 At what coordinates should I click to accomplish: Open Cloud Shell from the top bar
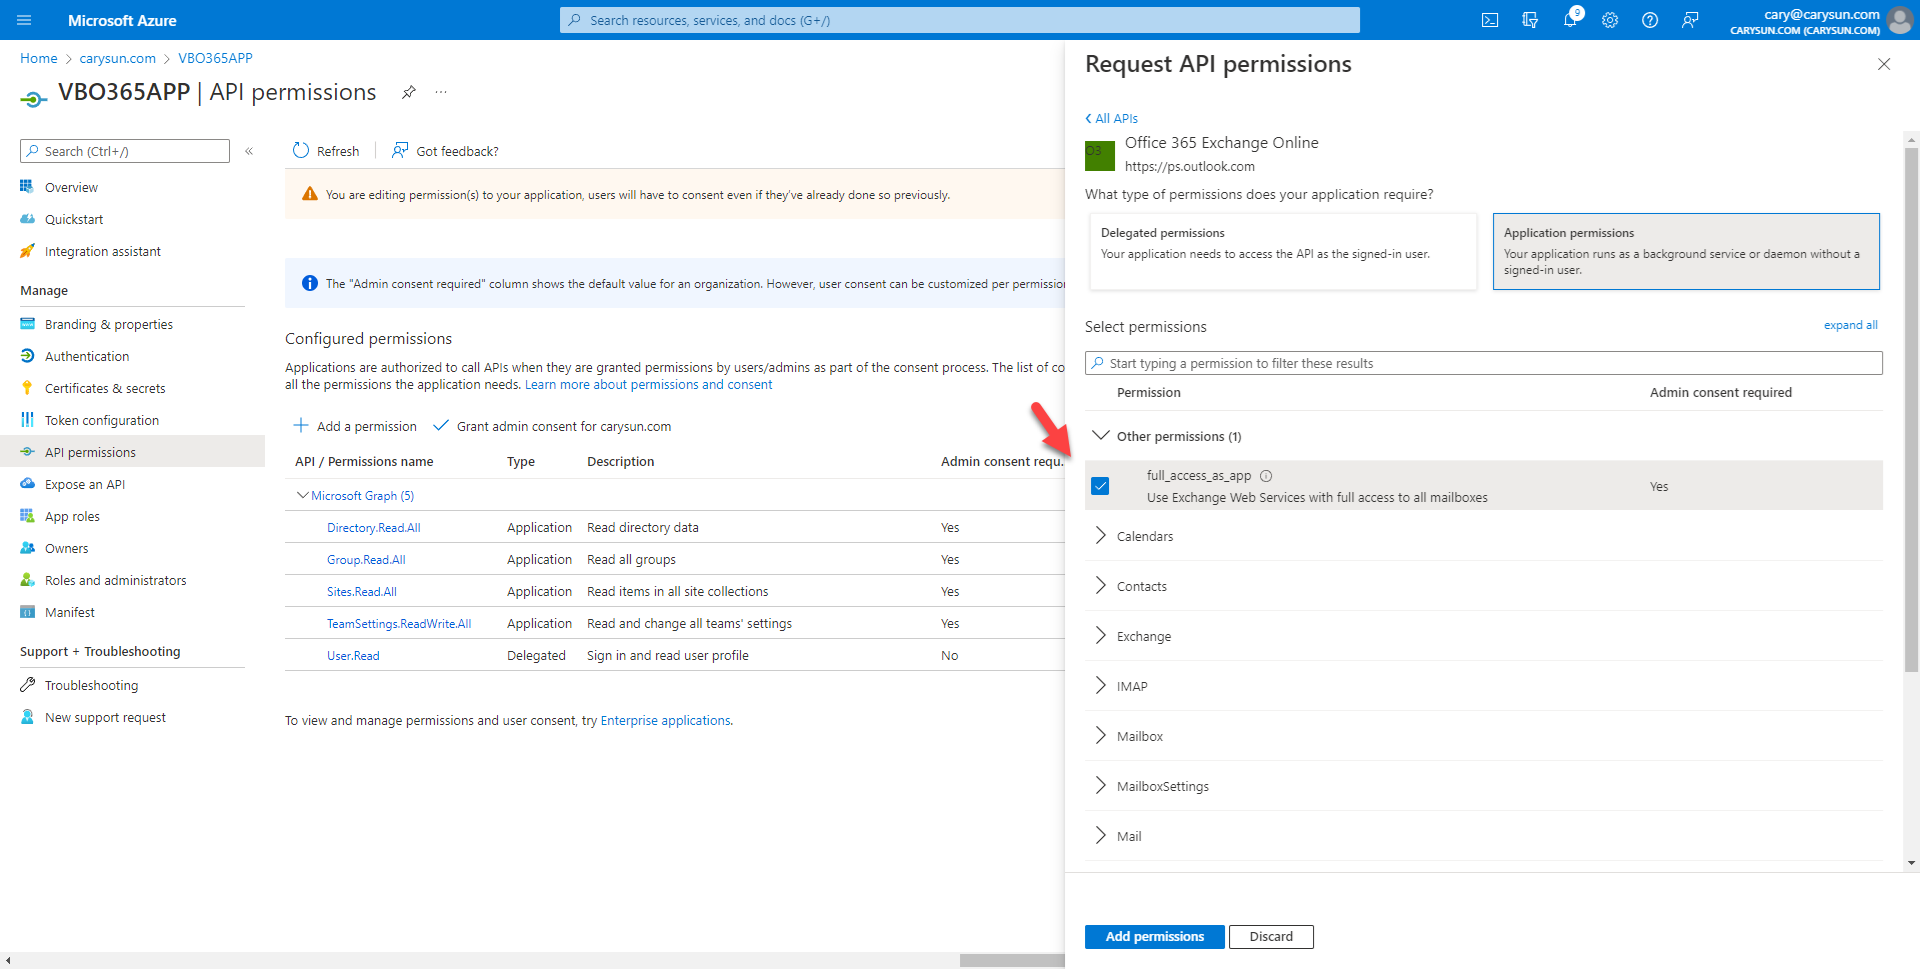point(1490,20)
